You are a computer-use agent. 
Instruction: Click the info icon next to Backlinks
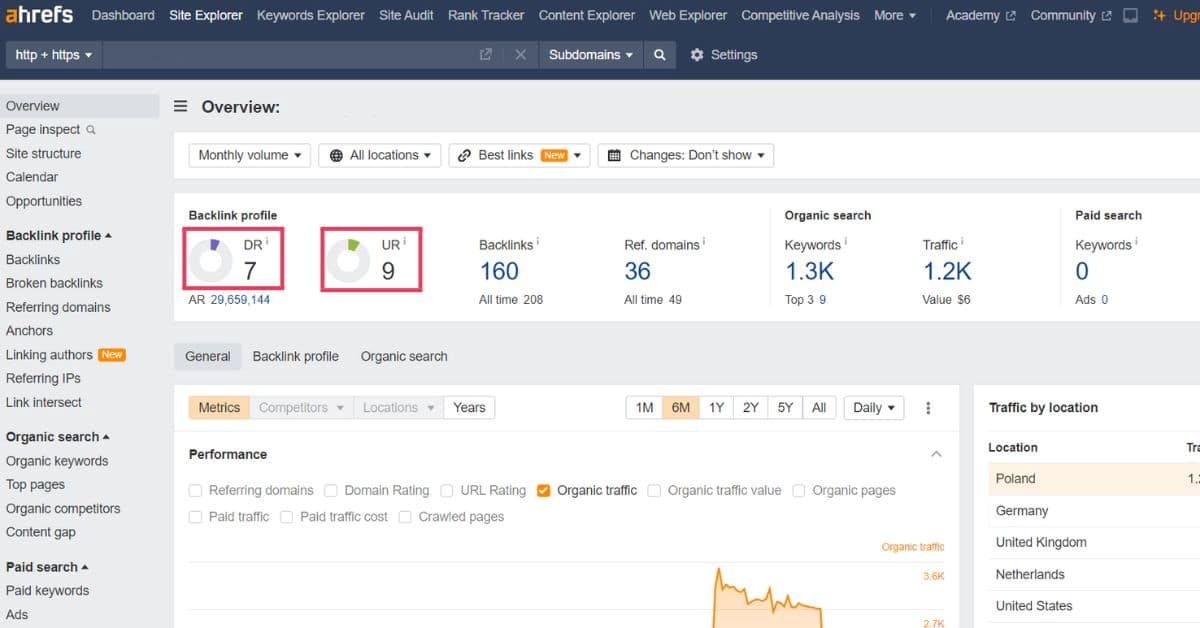point(538,241)
